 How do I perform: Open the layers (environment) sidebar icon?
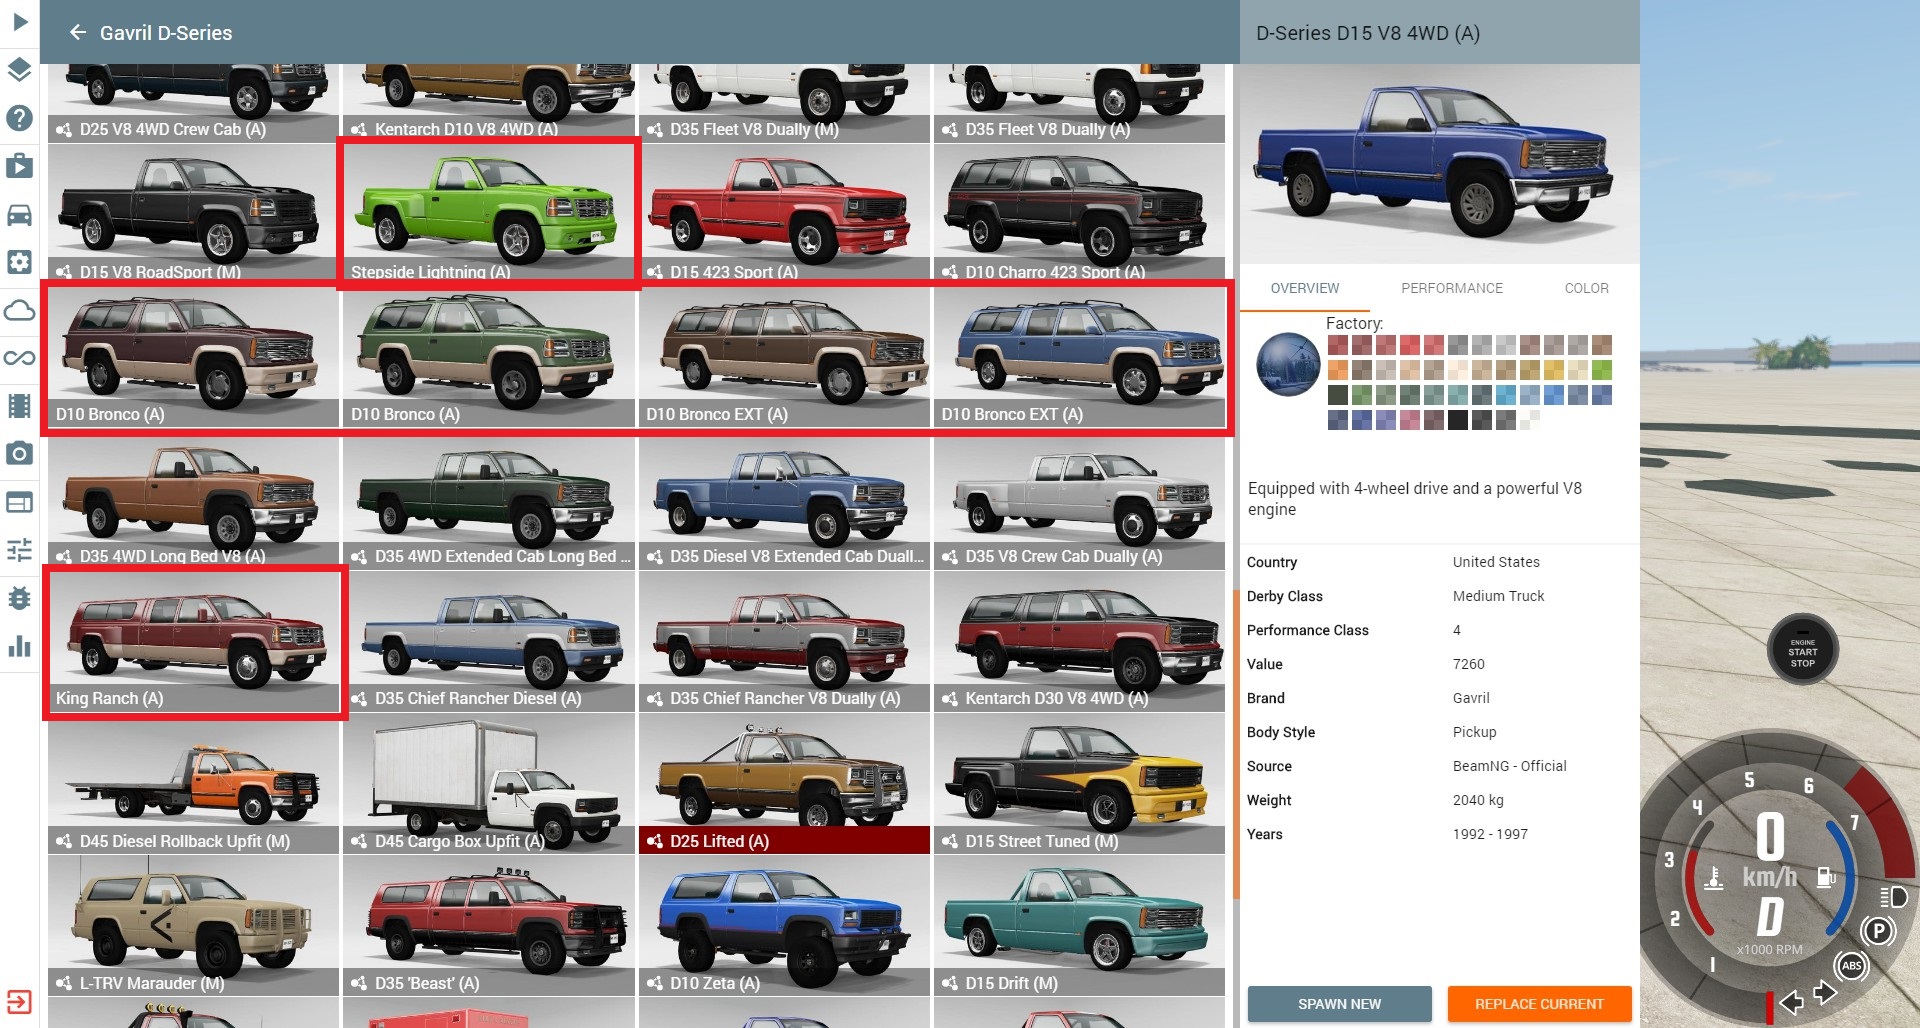[x=19, y=69]
